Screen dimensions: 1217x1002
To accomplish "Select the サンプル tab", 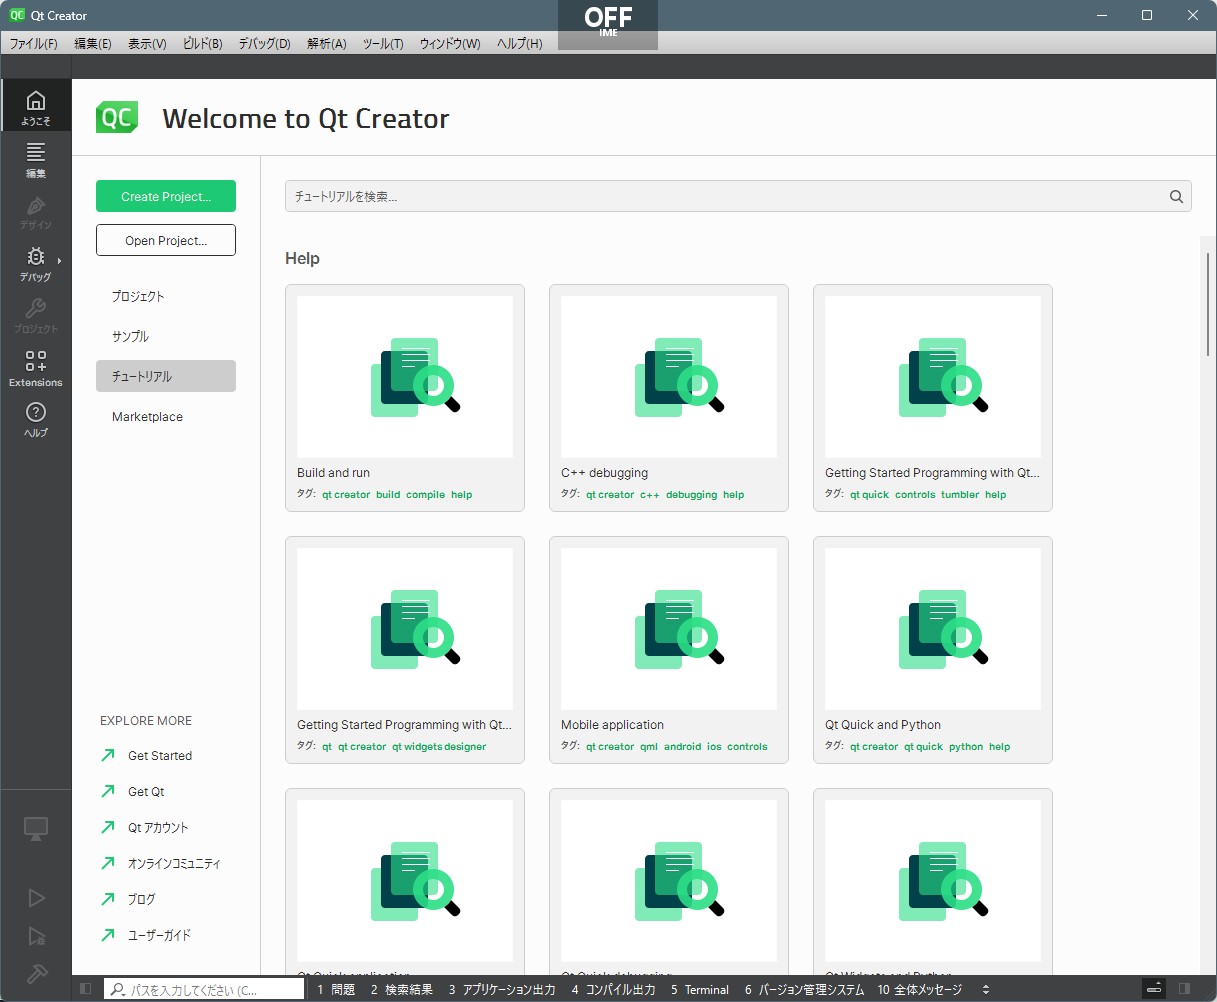I will (166, 336).
